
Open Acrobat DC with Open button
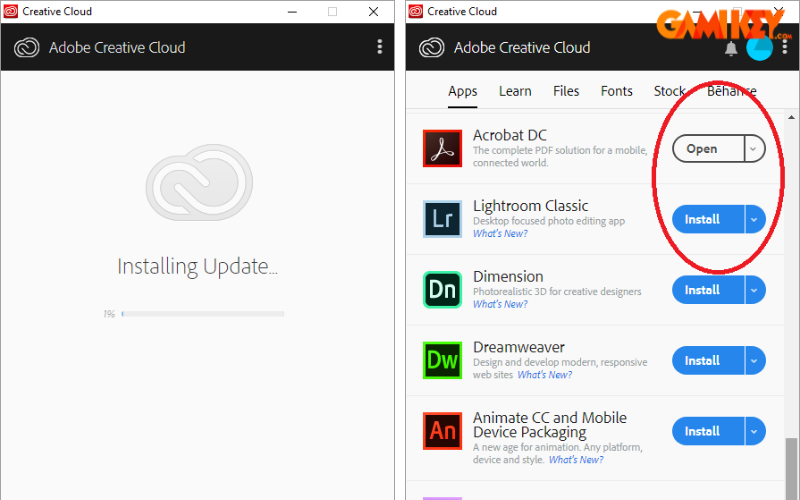(708, 148)
